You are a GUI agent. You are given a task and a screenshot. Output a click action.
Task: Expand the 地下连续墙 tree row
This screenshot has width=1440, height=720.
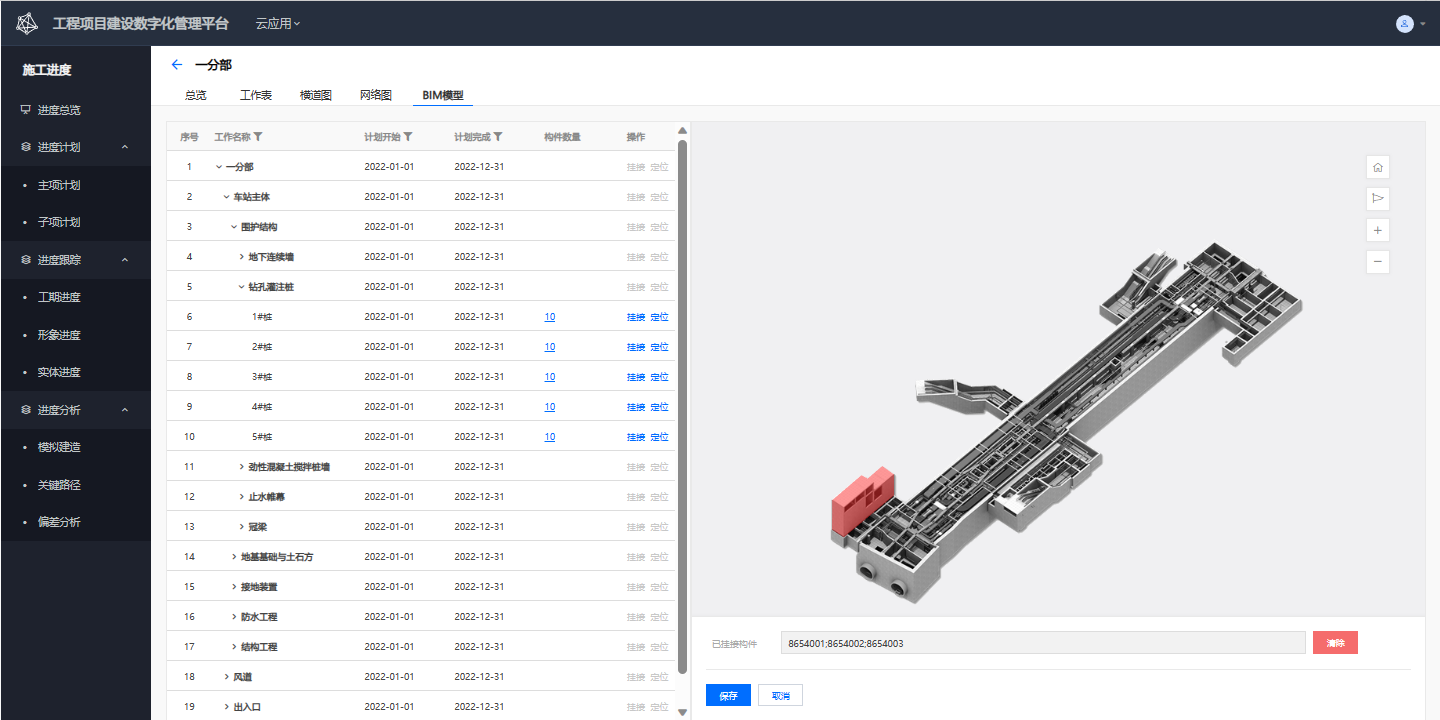coord(241,257)
